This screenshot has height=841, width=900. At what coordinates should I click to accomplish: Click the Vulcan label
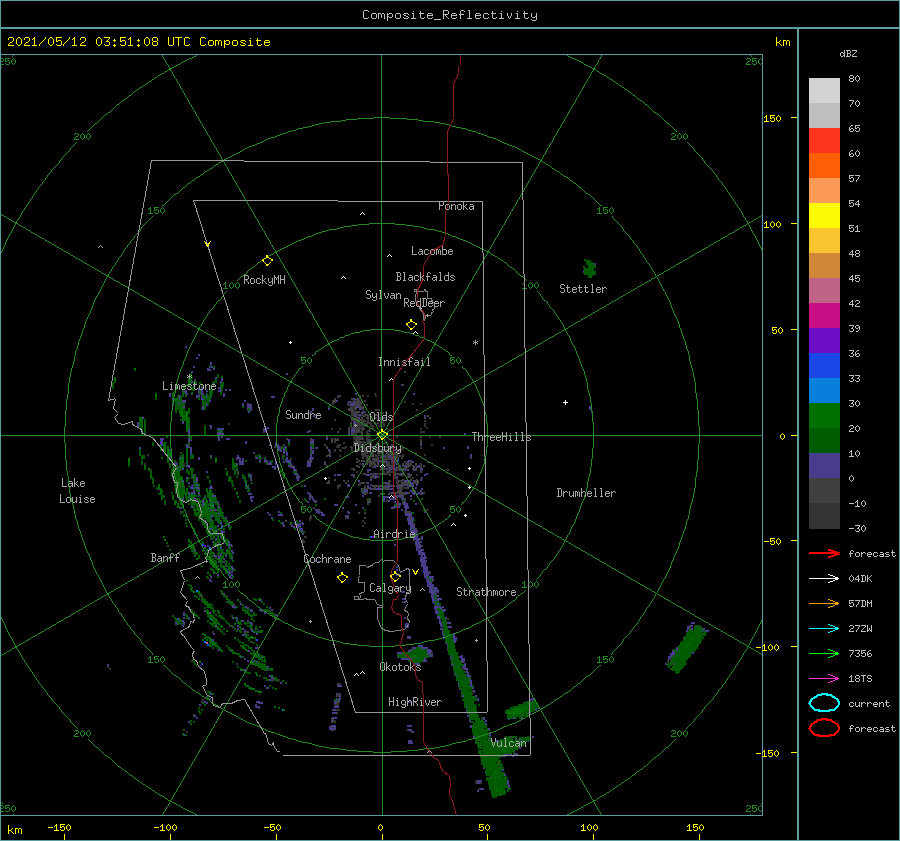coord(508,743)
